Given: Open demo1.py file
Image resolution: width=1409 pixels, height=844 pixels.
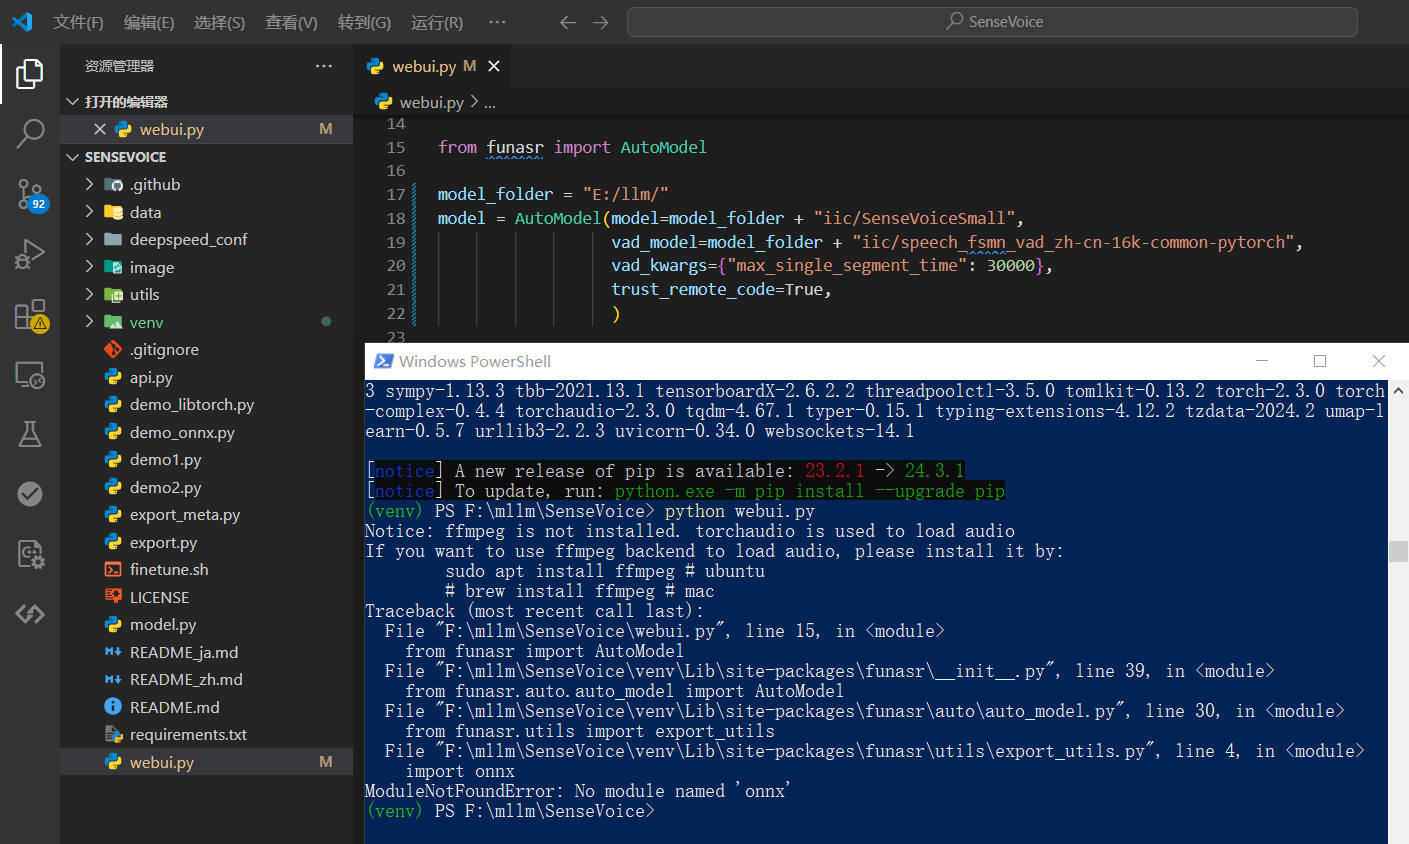Looking at the screenshot, I should click(x=206, y=460).
